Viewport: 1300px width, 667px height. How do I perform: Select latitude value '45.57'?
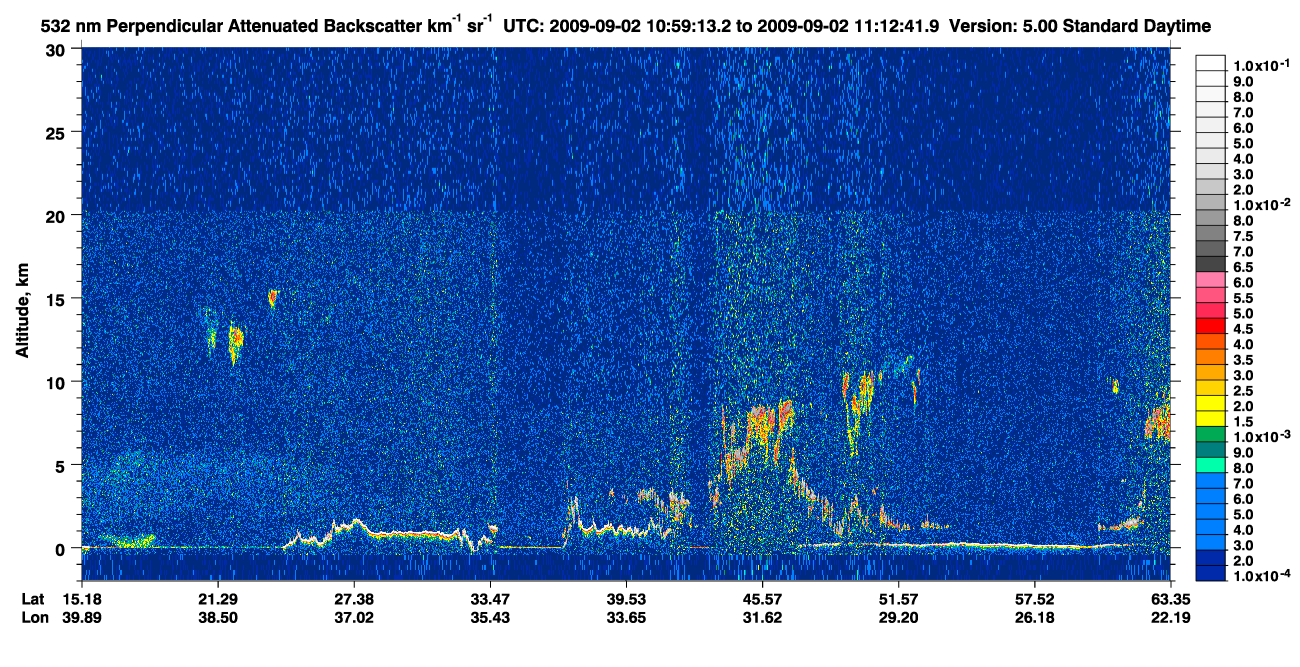[762, 598]
